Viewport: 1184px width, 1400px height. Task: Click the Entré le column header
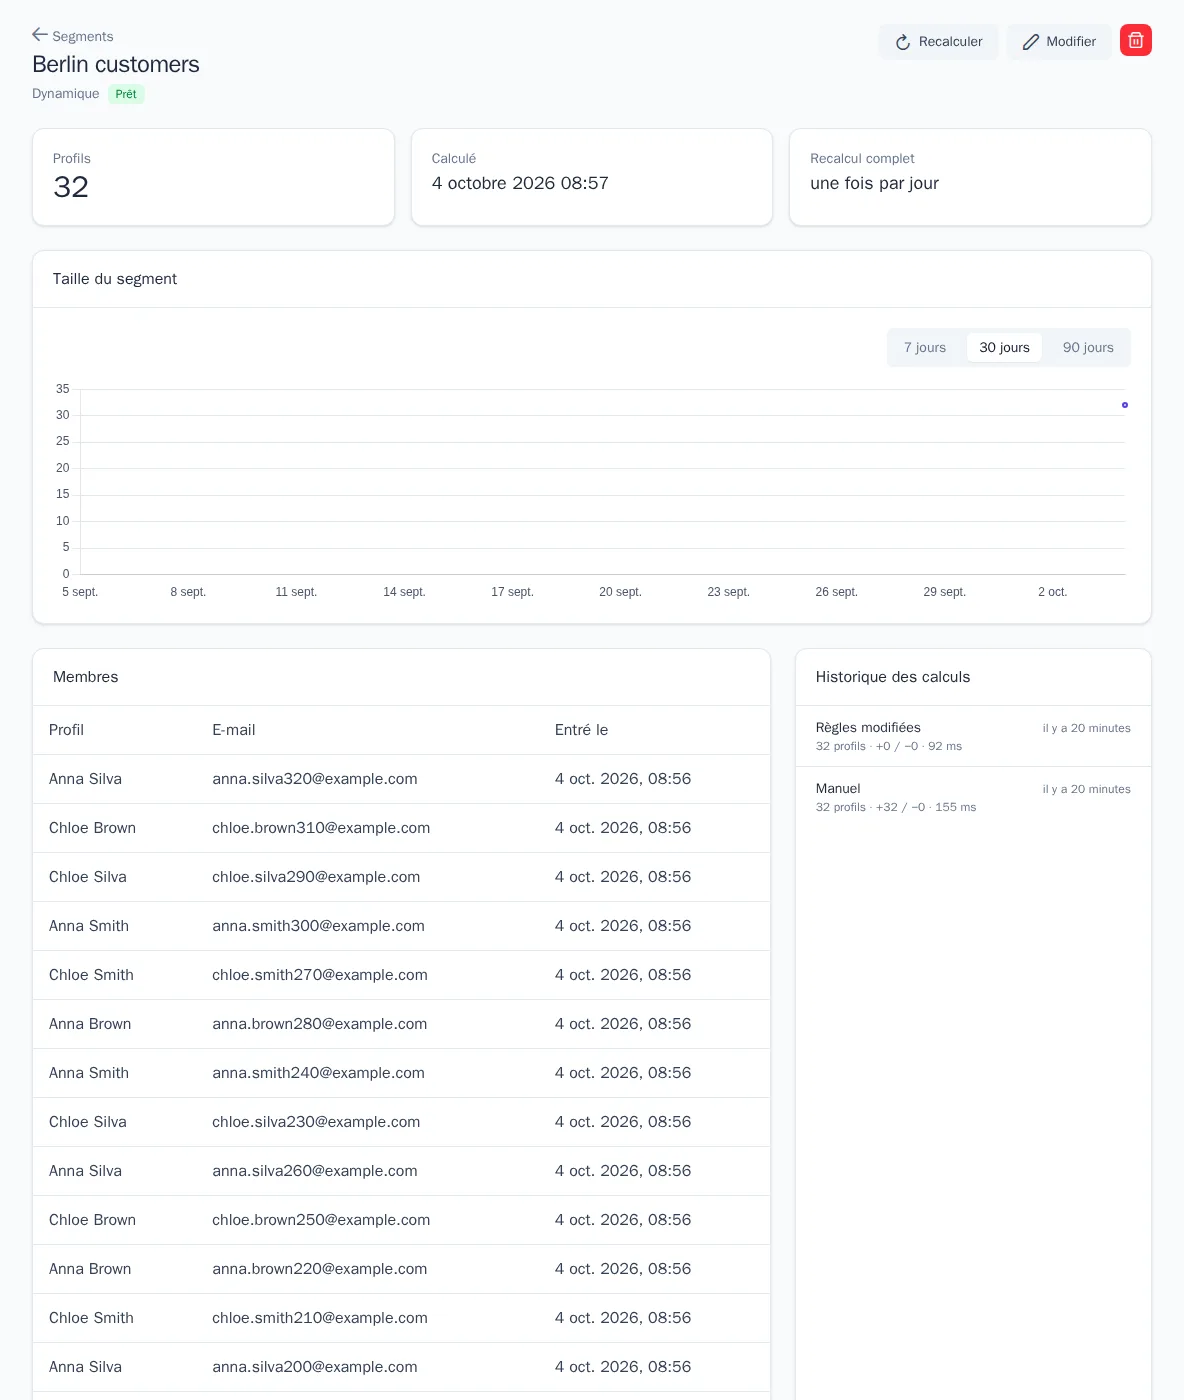click(581, 730)
